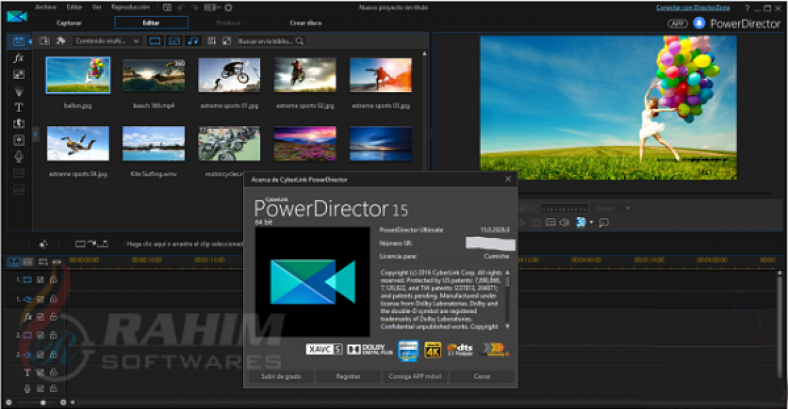The image size is (788, 409).
Task: Open the Voice-over recording room microphone icon
Action: pyautogui.click(x=18, y=156)
